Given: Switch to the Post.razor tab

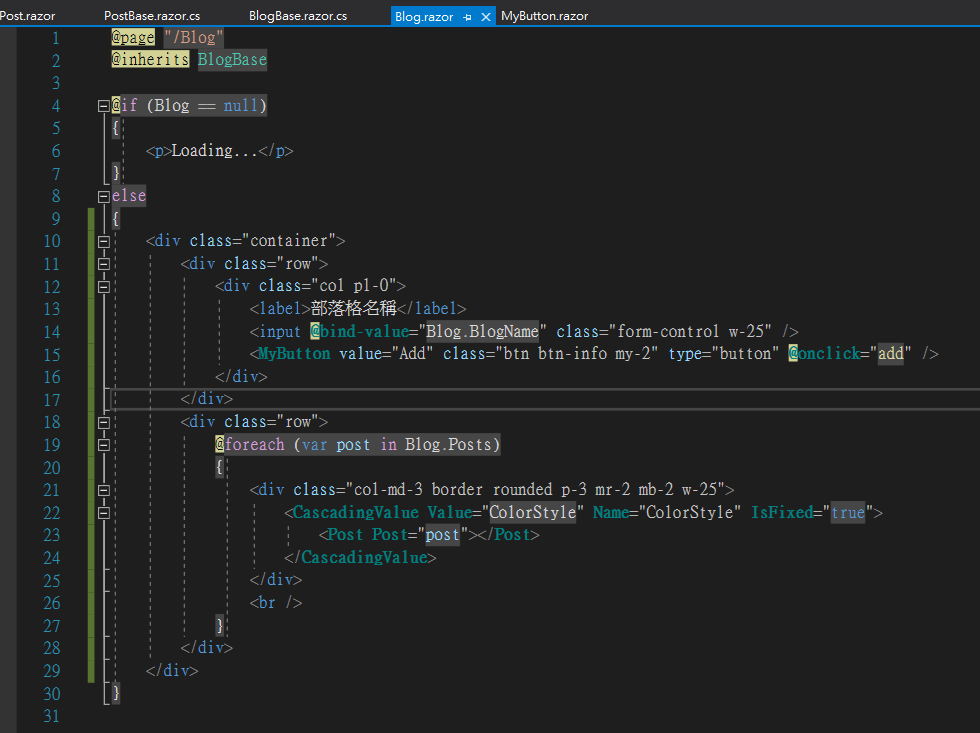Looking at the screenshot, I should click(x=27, y=16).
